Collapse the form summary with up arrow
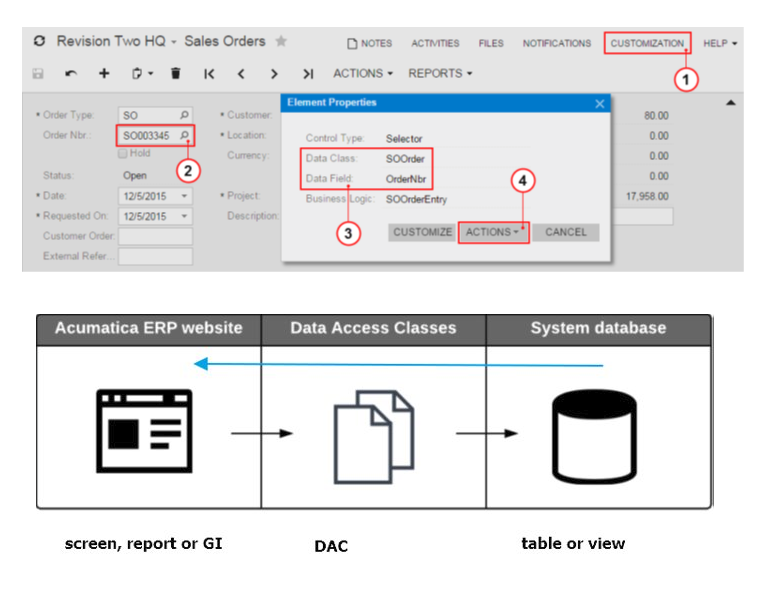The height and width of the screenshot is (589, 779). [x=730, y=103]
